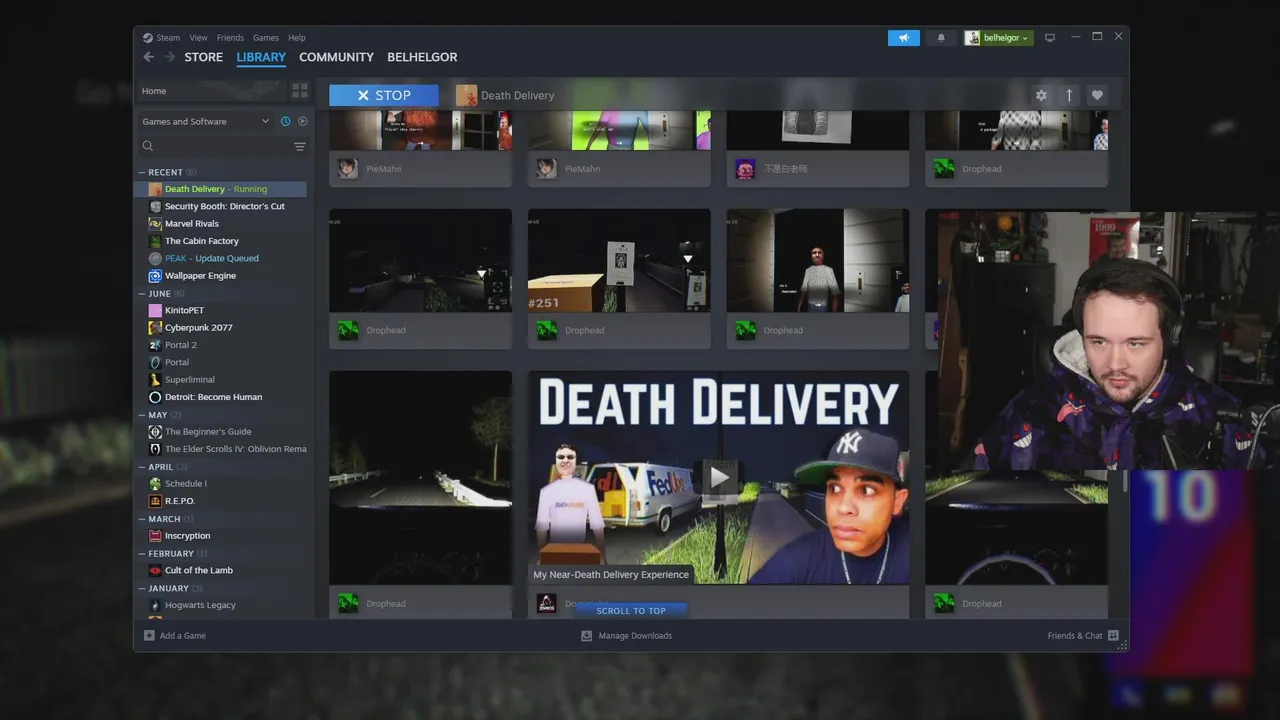The width and height of the screenshot is (1280, 720).
Task: Click the R.E.P.O. game icon
Action: 155,500
